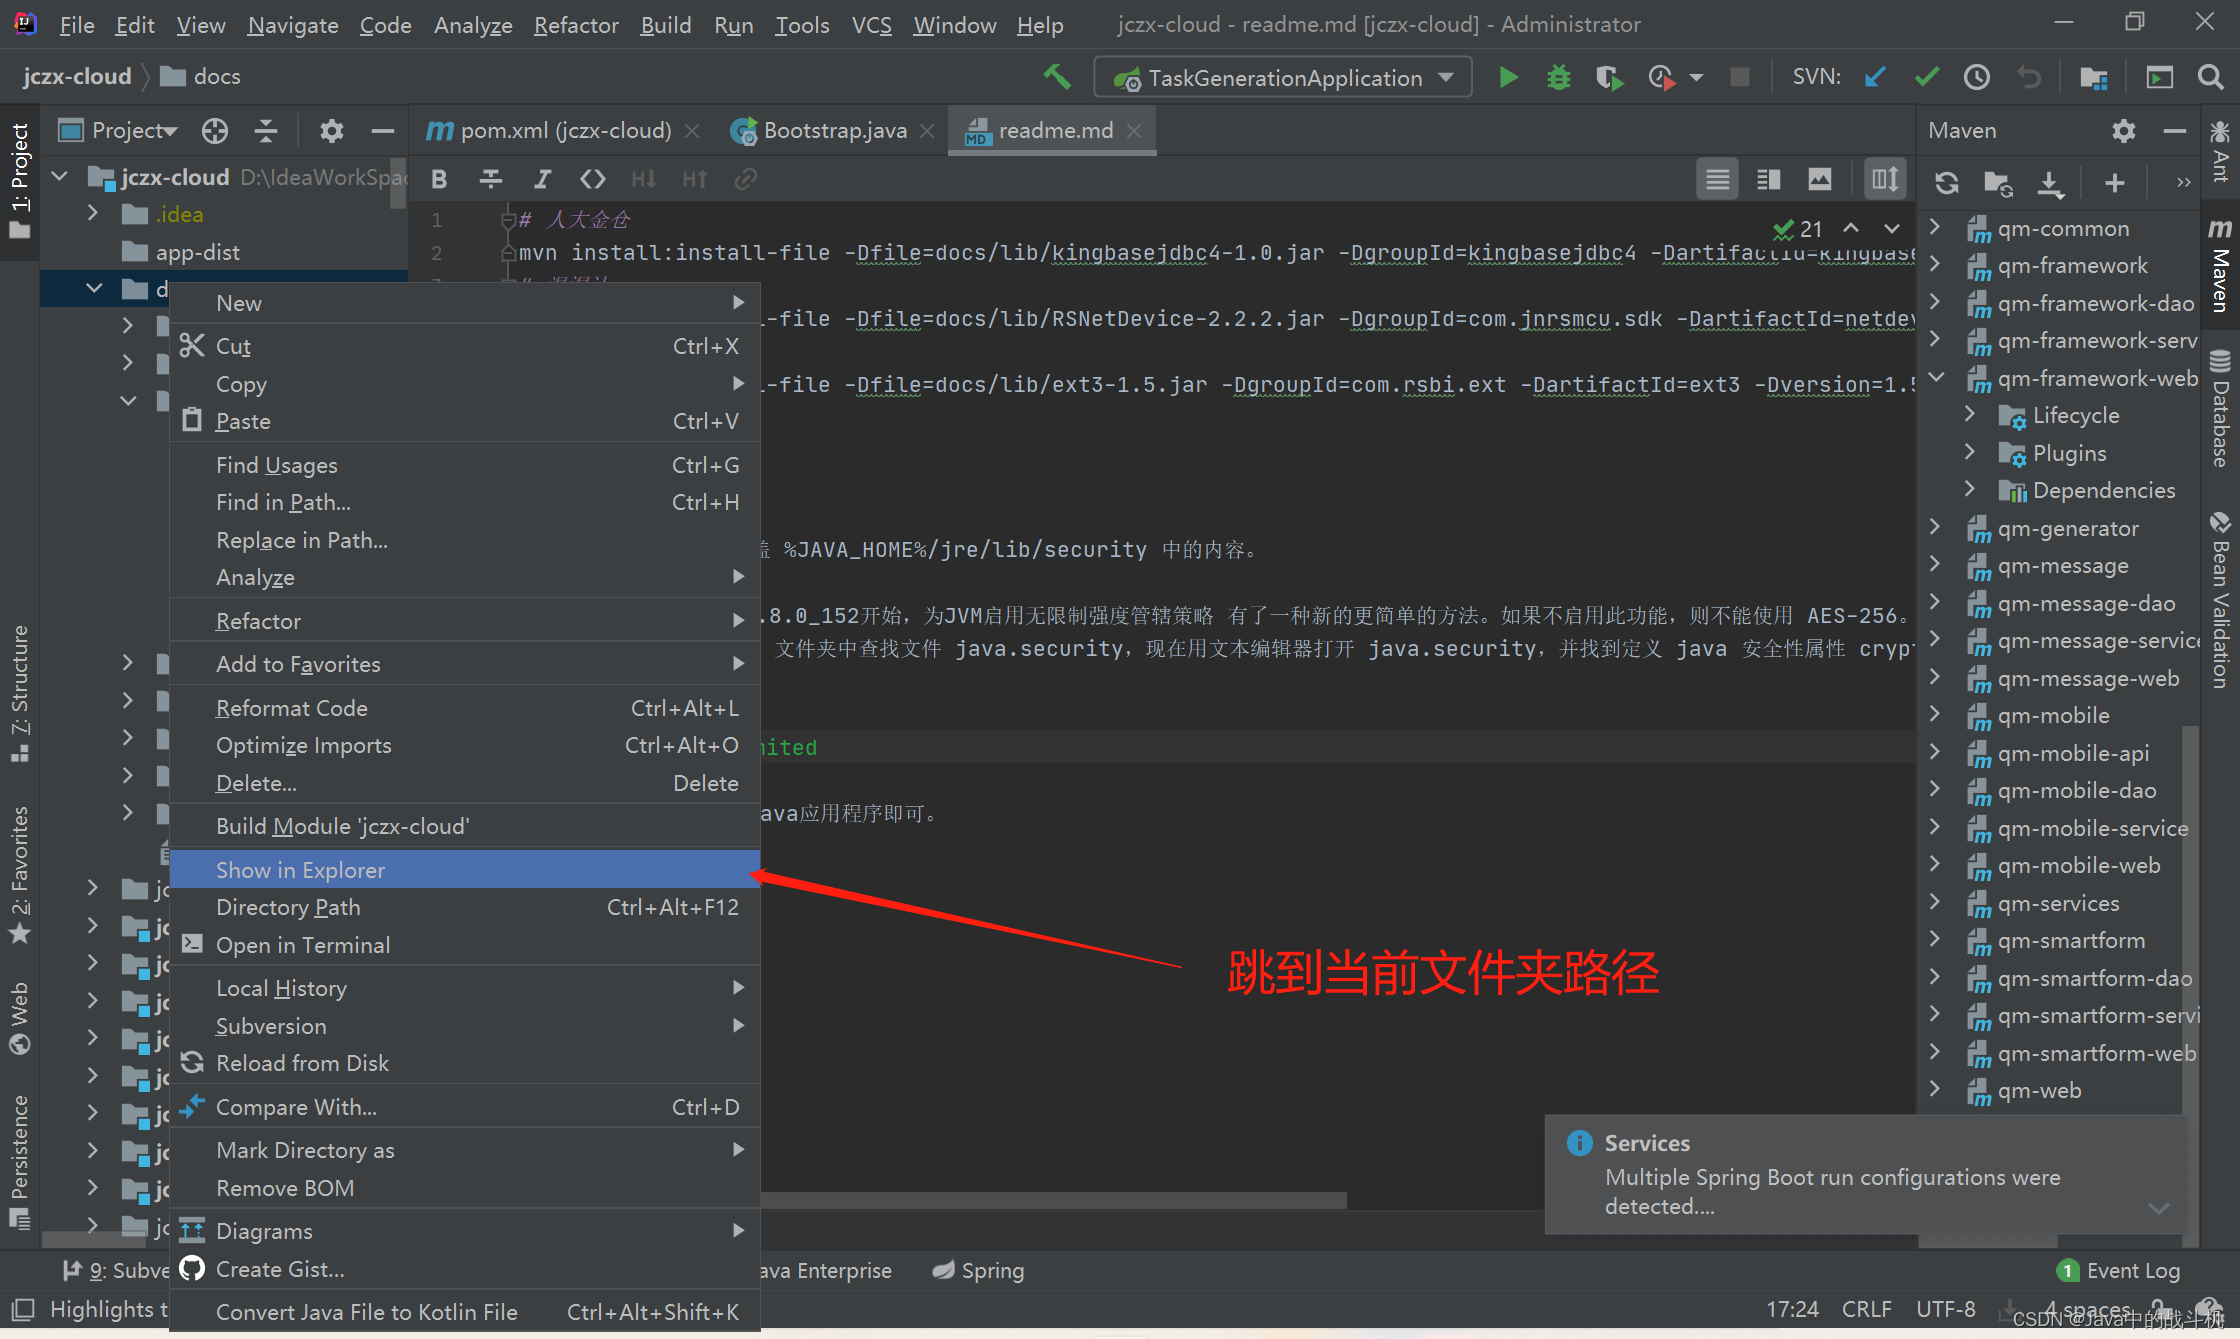Switch to the Bootstrap.java tab
This screenshot has width=2240, height=1339.
[x=834, y=131]
